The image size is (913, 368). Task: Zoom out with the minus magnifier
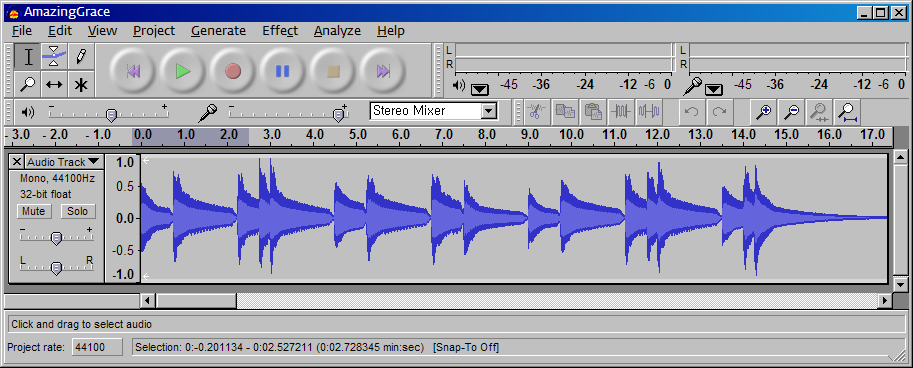[791, 112]
